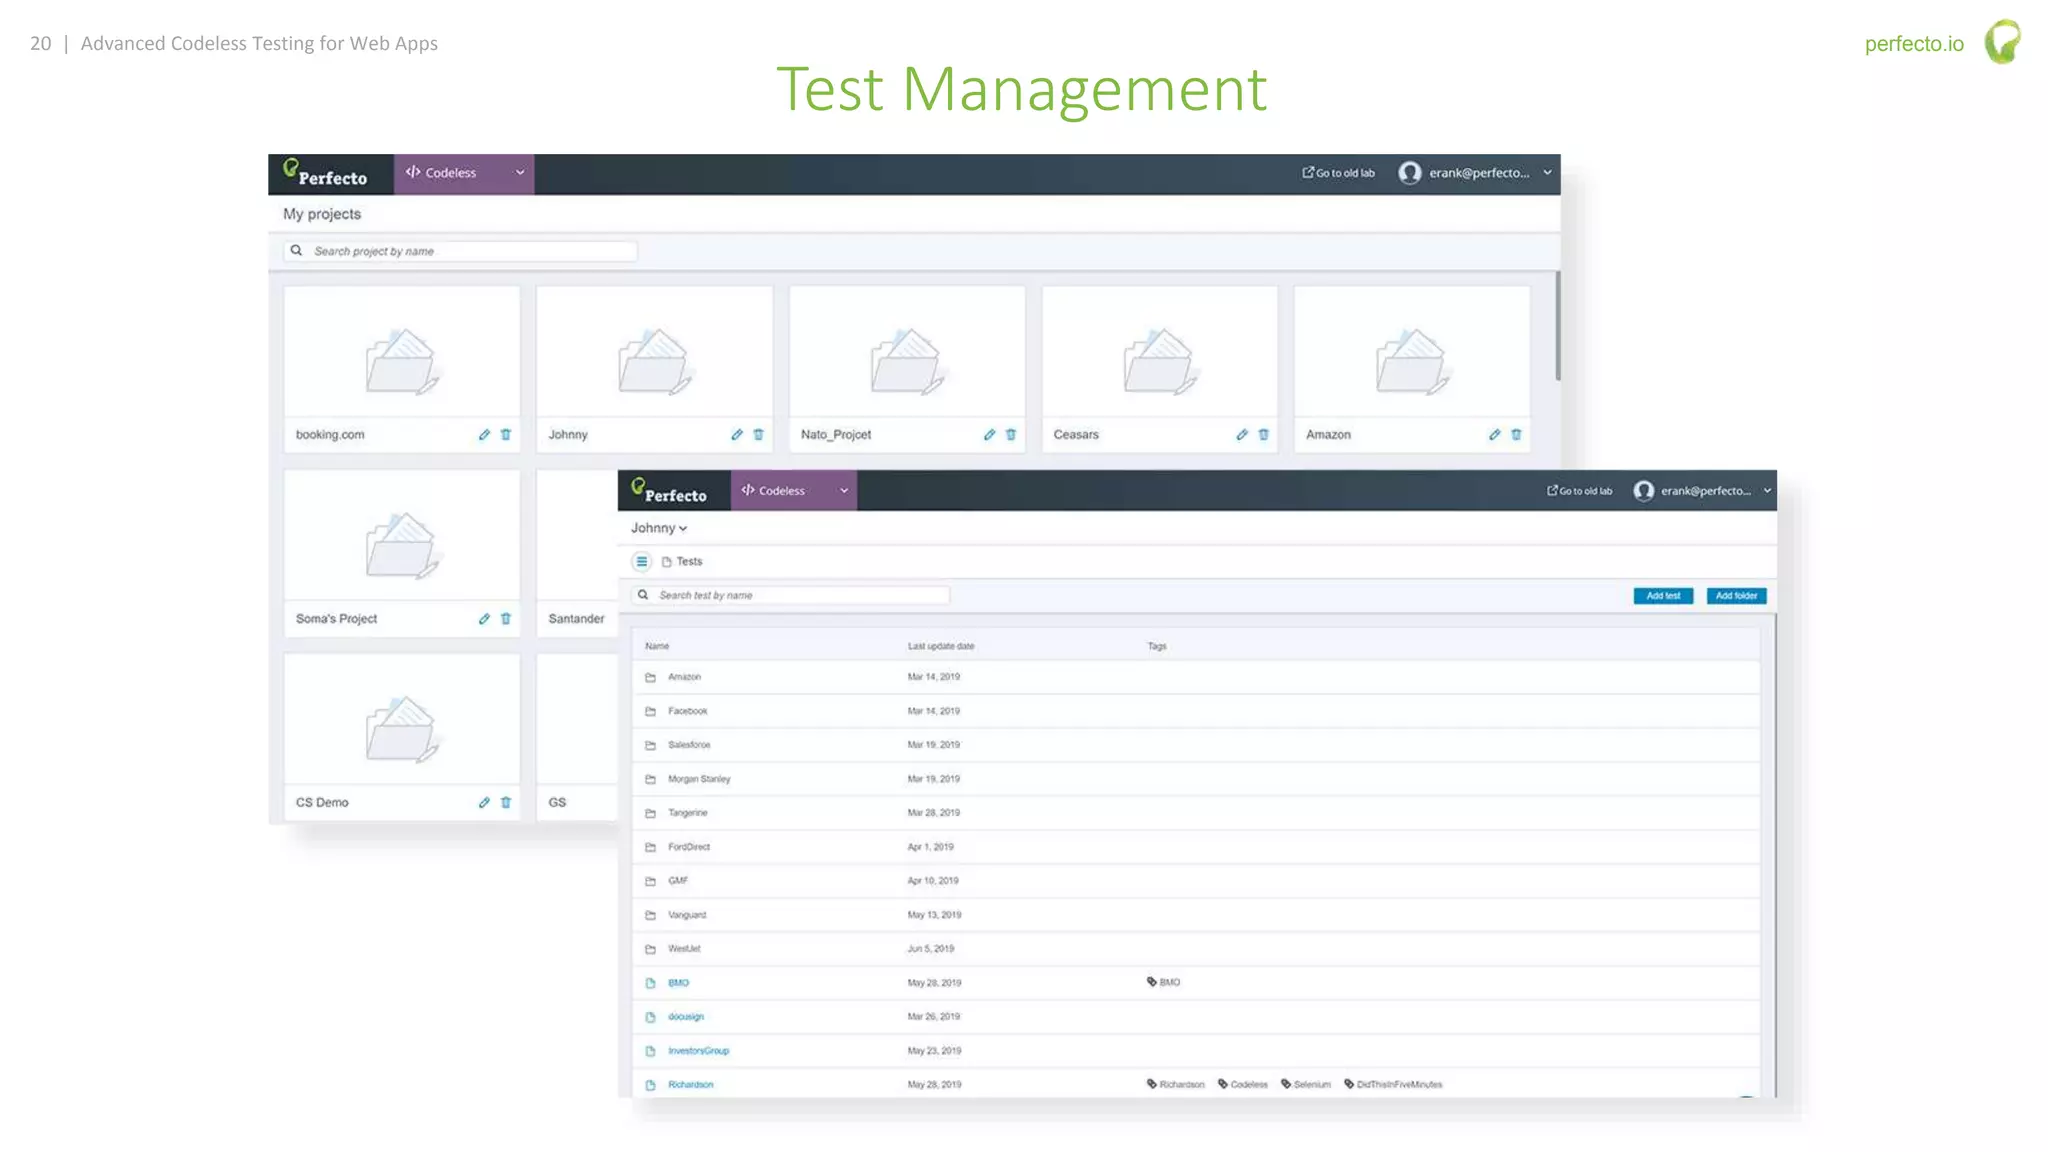
Task: Click the Search test by name field
Action: click(790, 595)
